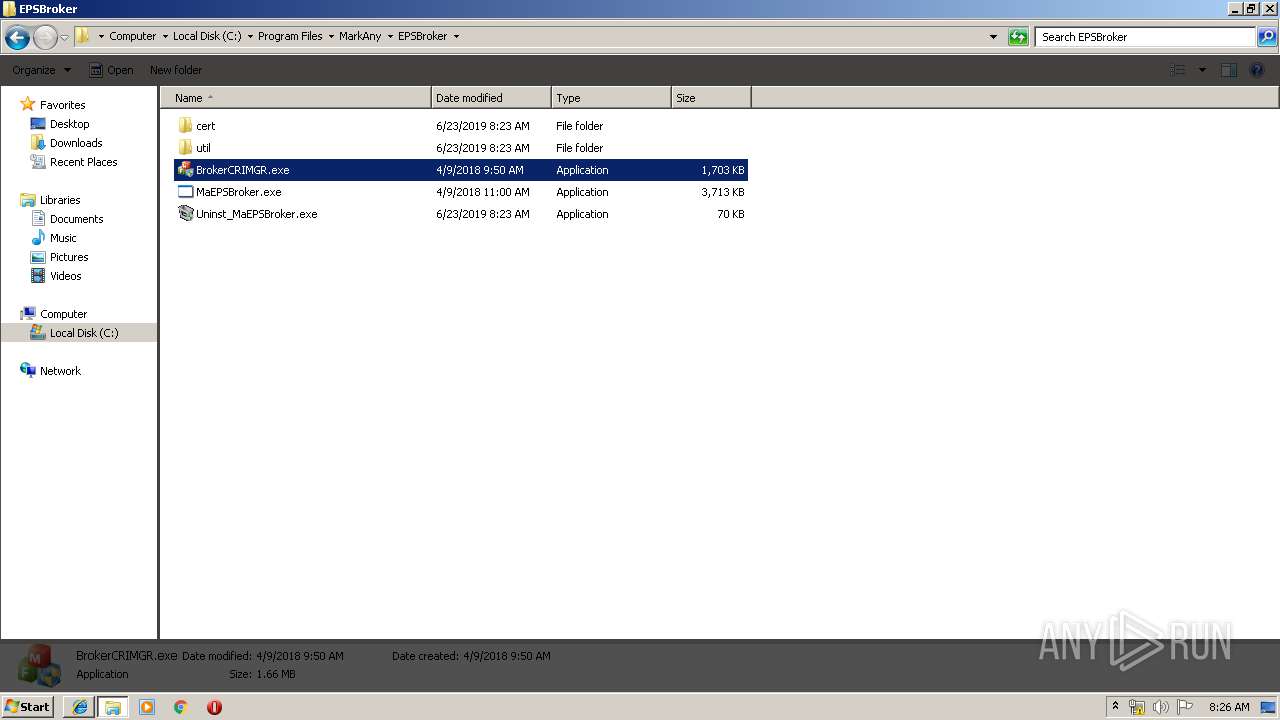The width and height of the screenshot is (1280, 720).
Task: Refresh the EPSBroker folder view
Action: (1018, 37)
